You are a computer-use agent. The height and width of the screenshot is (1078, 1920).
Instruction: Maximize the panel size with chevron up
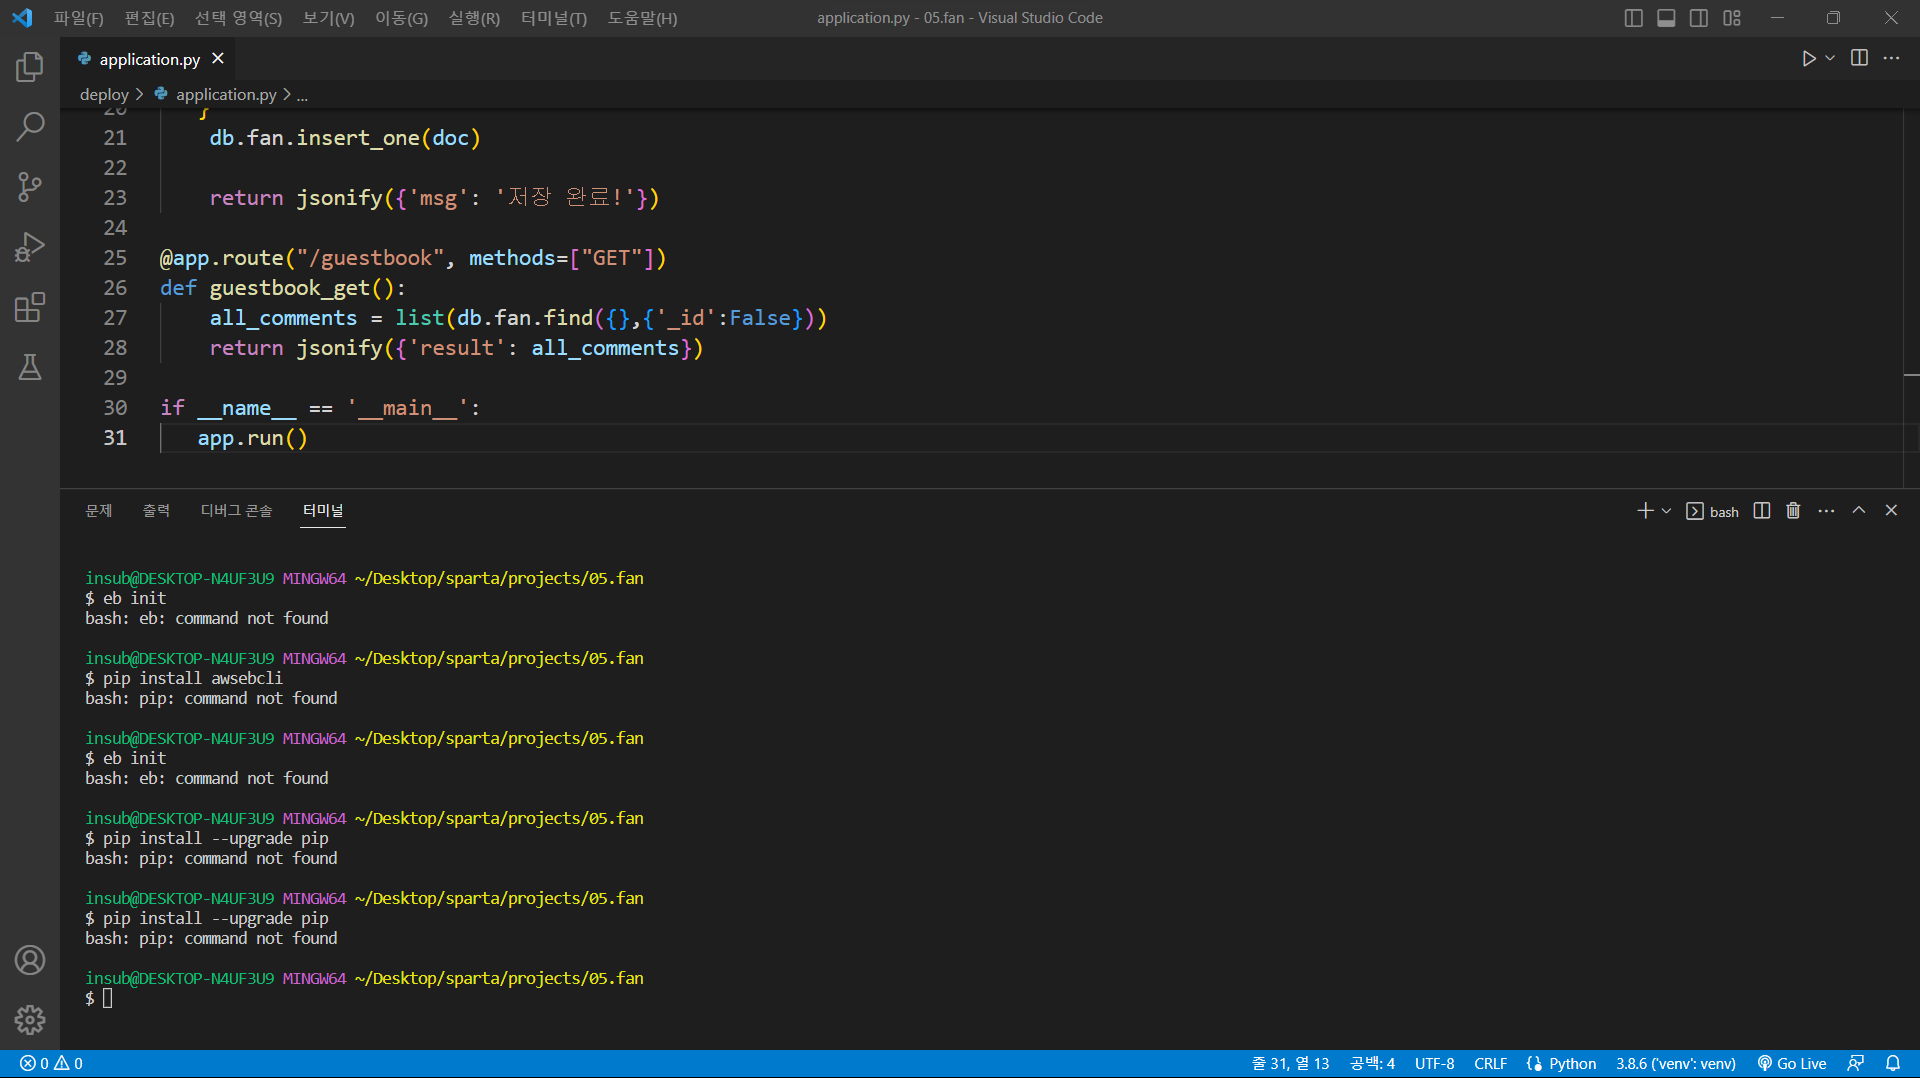coord(1859,510)
